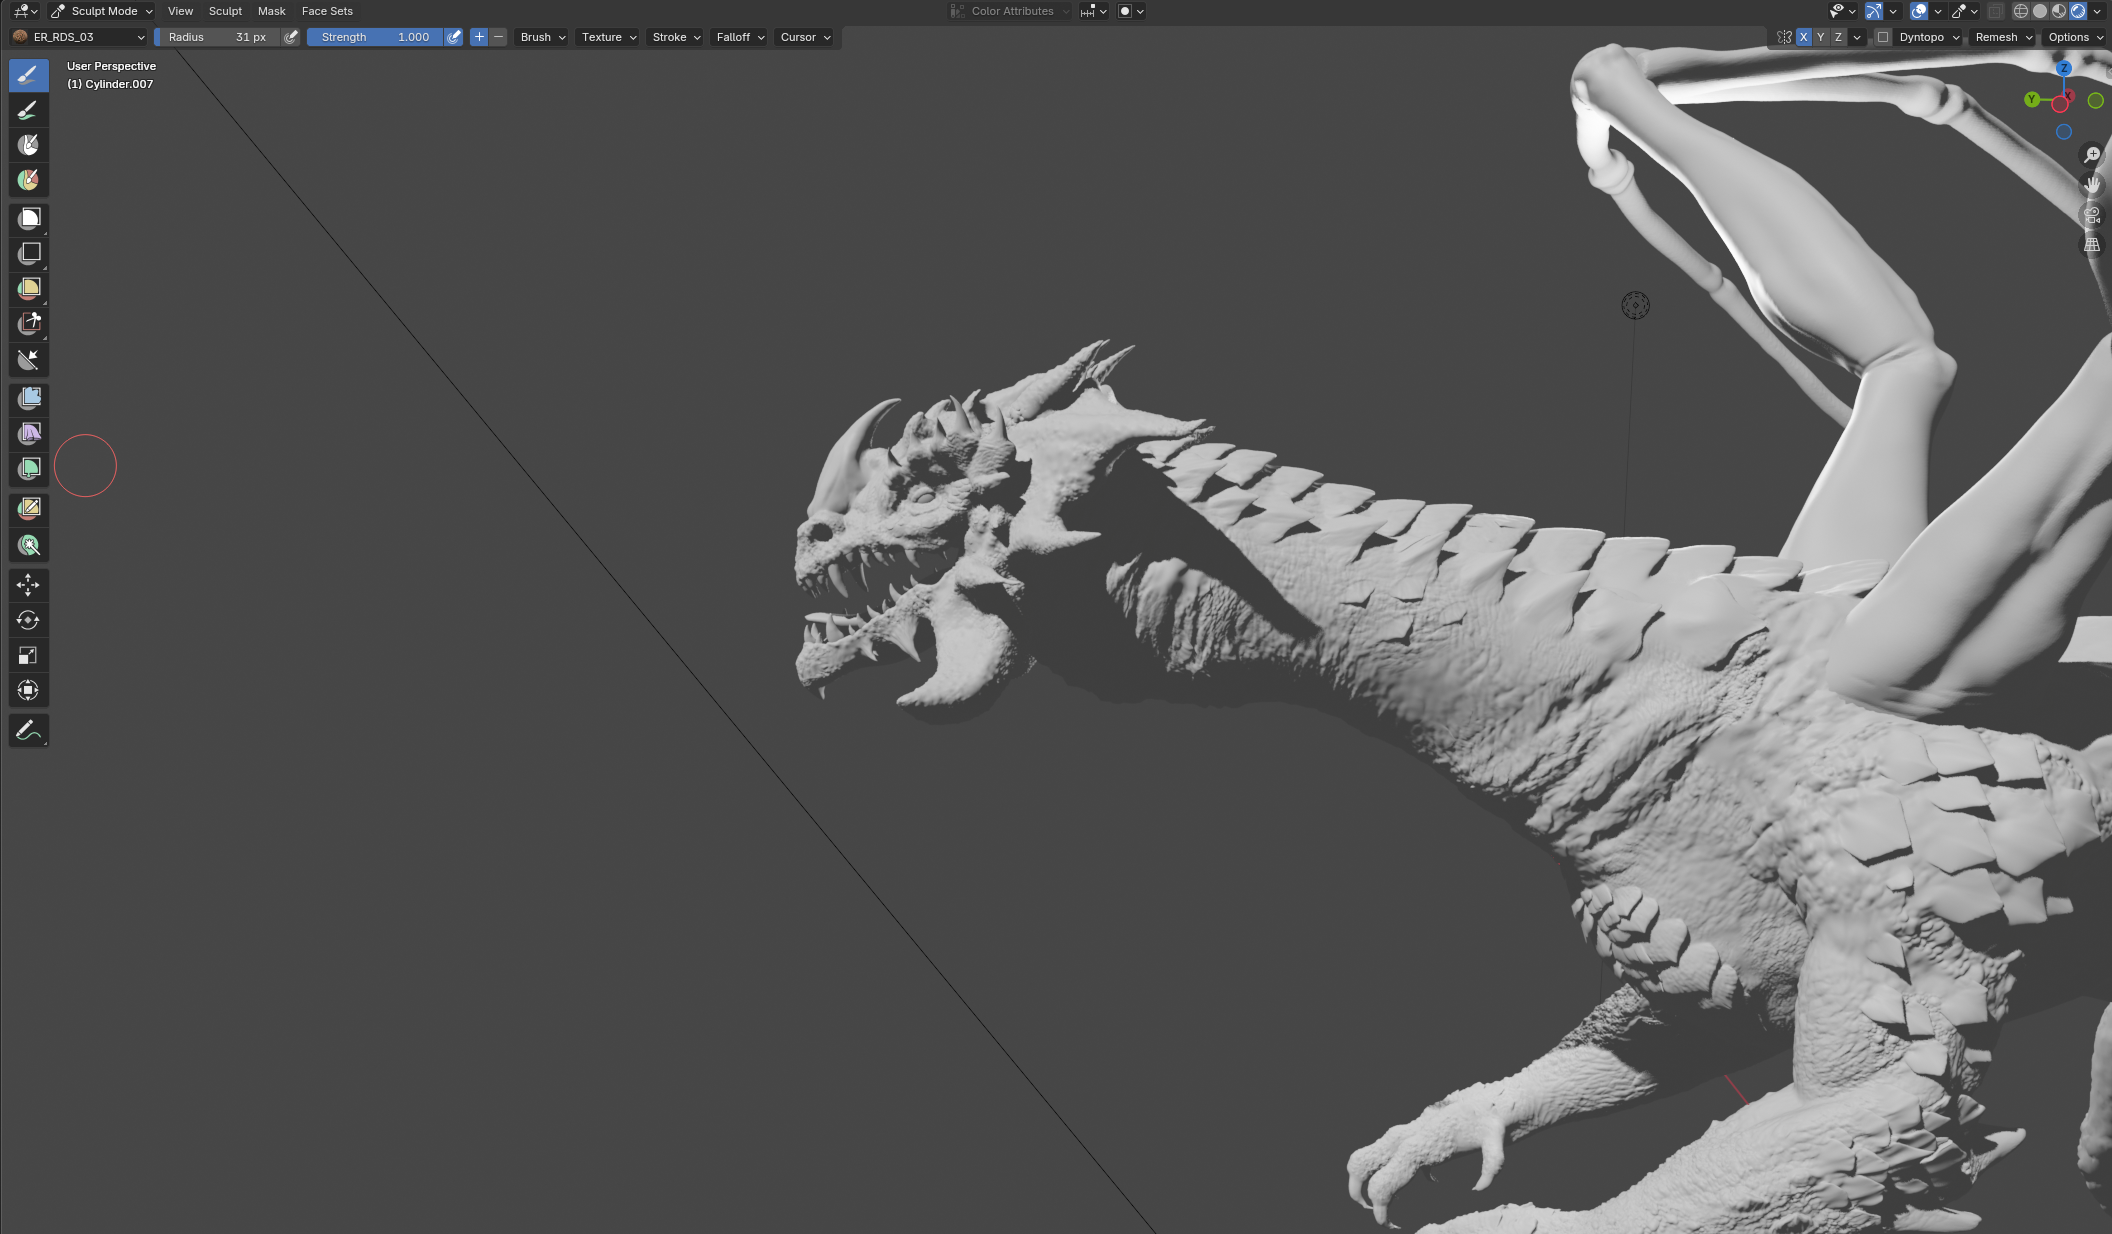
Task: Disable X axis symmetry
Action: 1803,37
